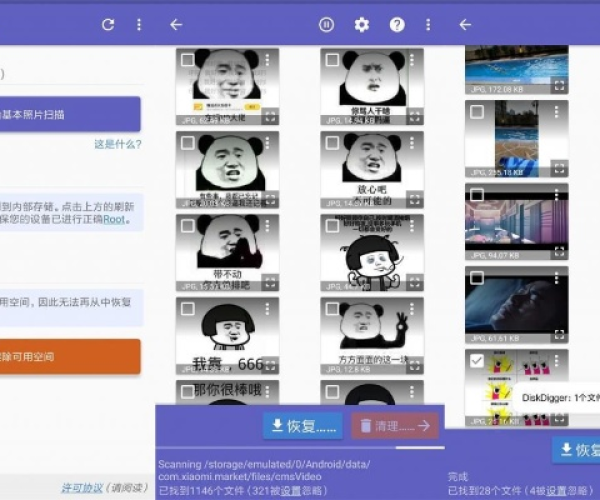Viewport: 600px width, 500px height.
Task: Open 设置 link in 已找到28个文件 status
Action: [x=556, y=490]
